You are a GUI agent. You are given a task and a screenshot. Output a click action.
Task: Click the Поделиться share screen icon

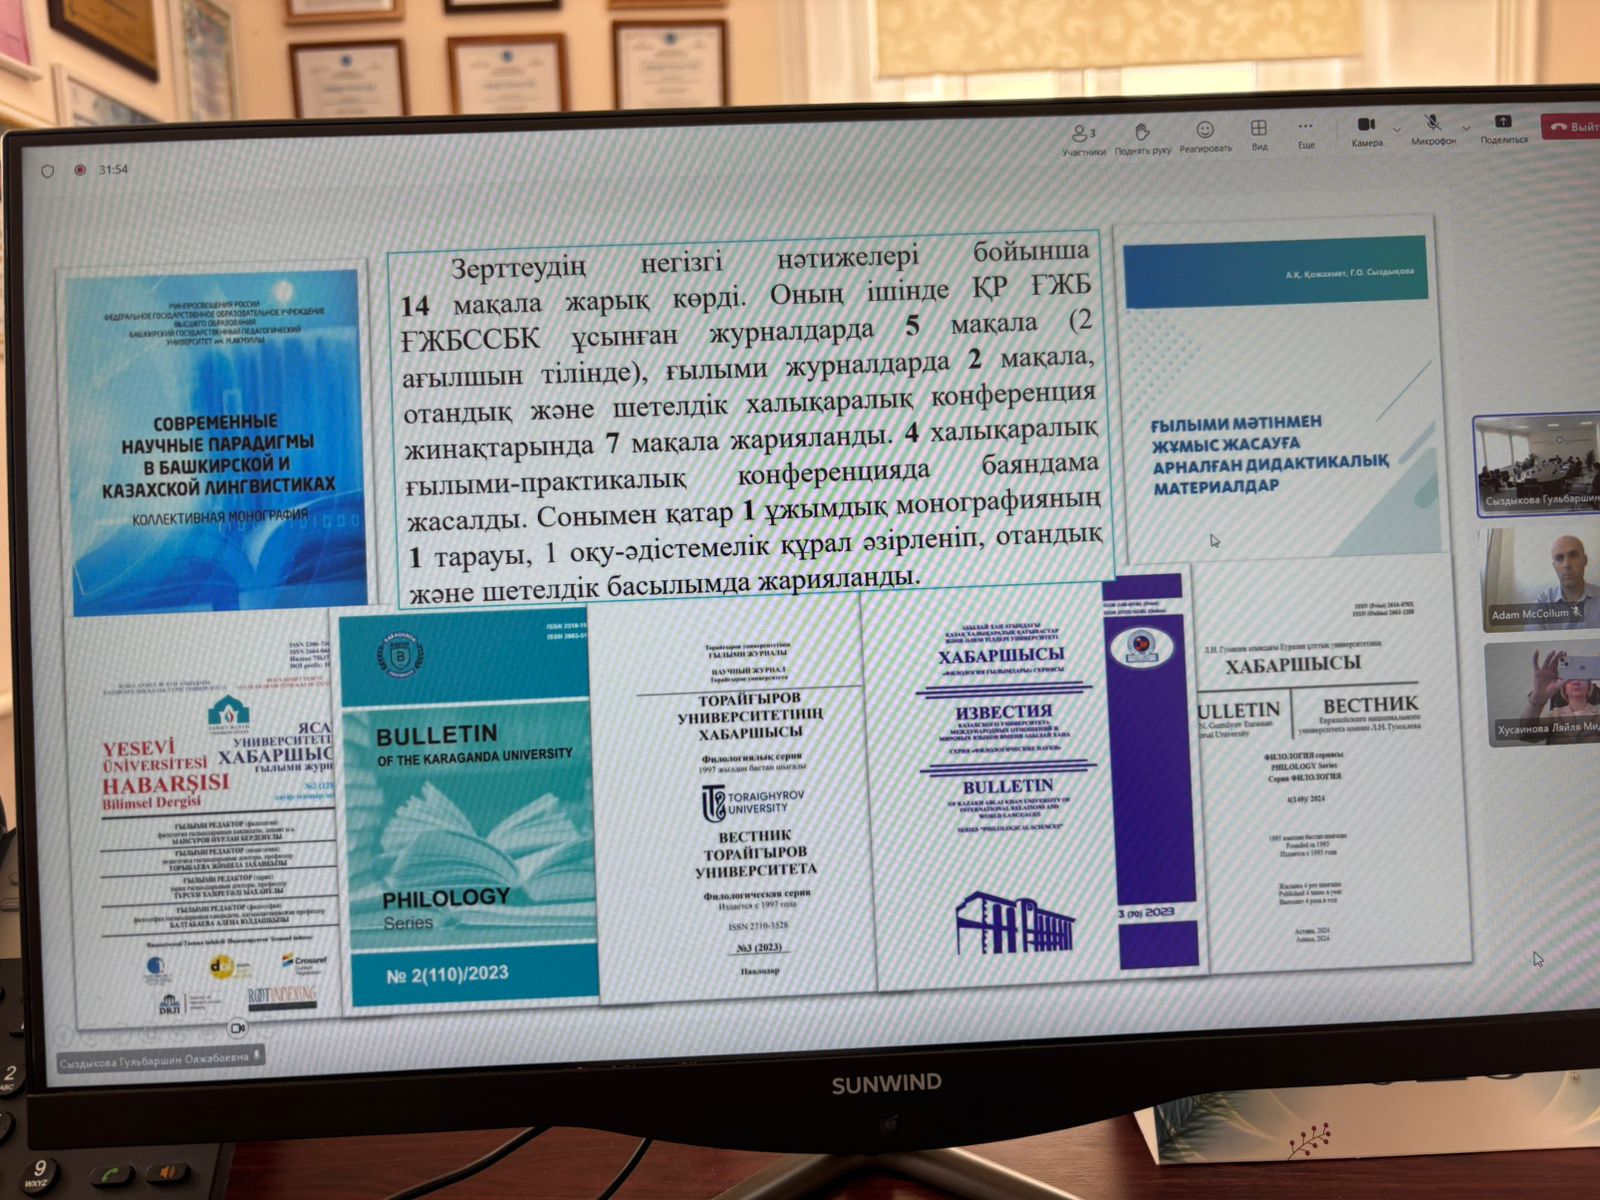[x=1503, y=123]
